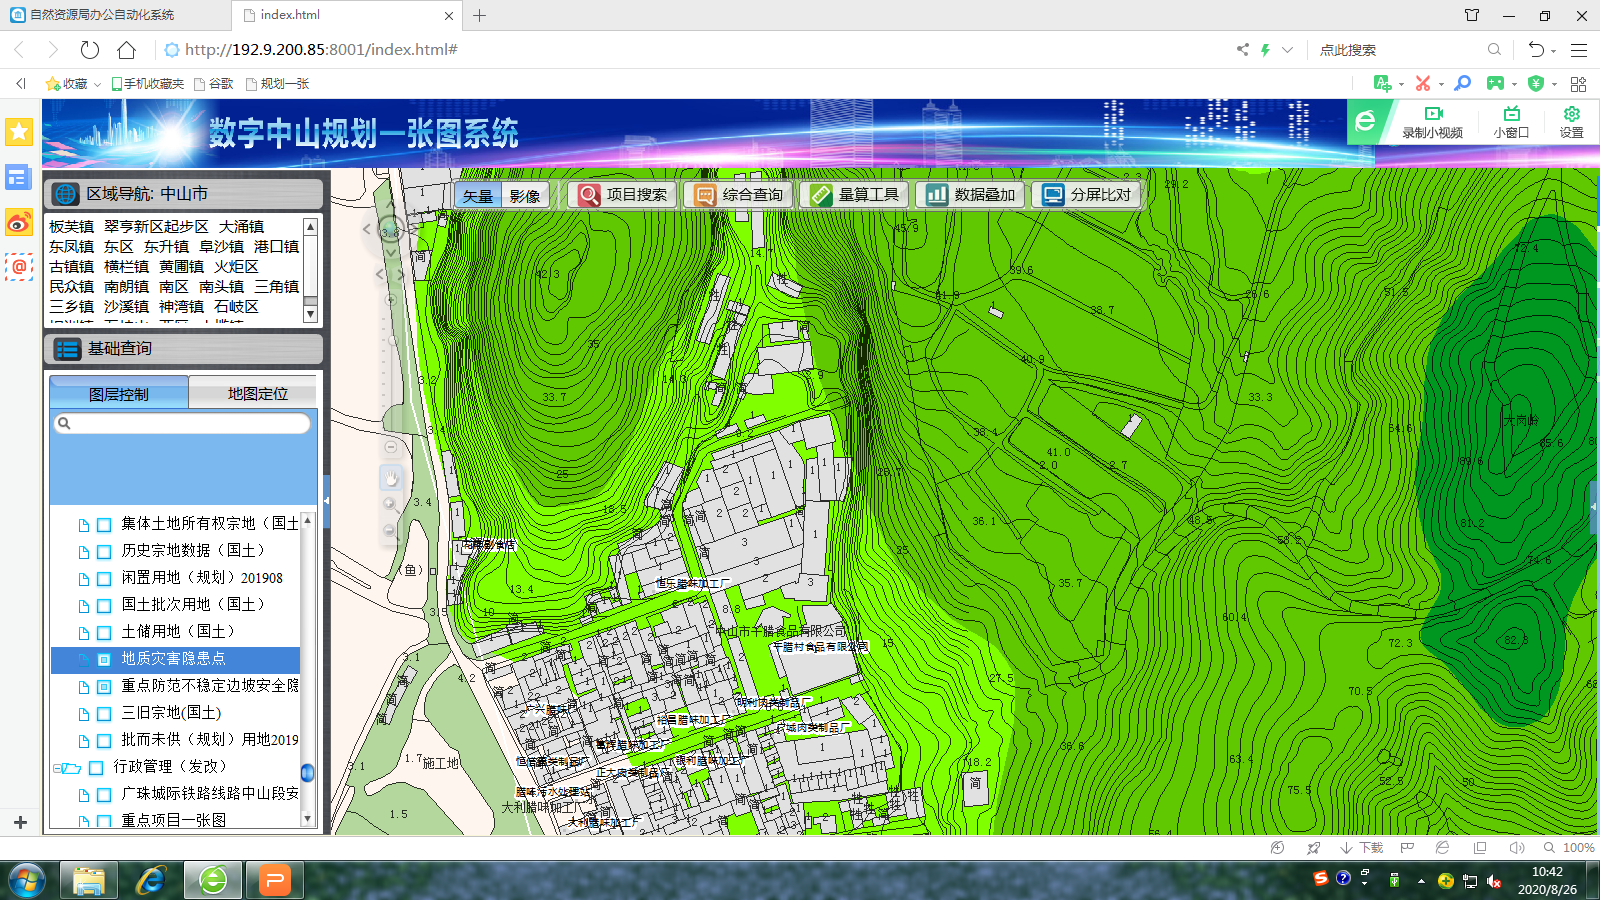Open the 谷歌 bookmark
The width and height of the screenshot is (1600, 900).
coord(214,84)
